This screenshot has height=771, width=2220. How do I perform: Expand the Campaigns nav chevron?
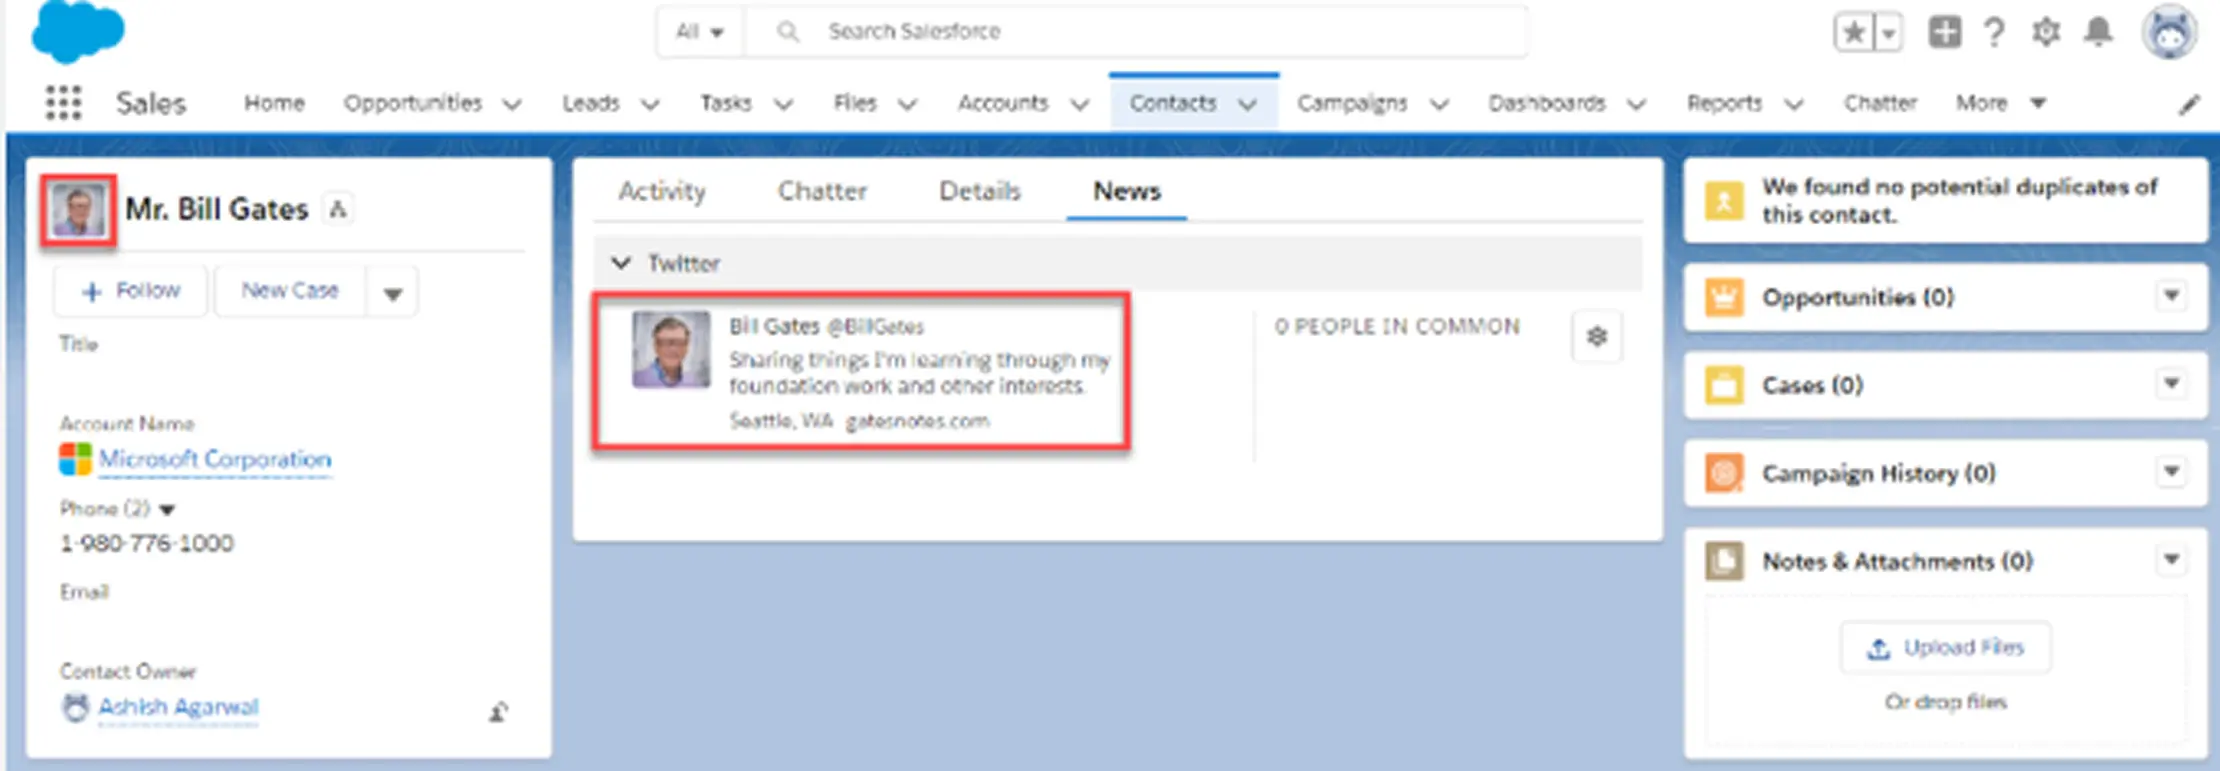[1439, 104]
